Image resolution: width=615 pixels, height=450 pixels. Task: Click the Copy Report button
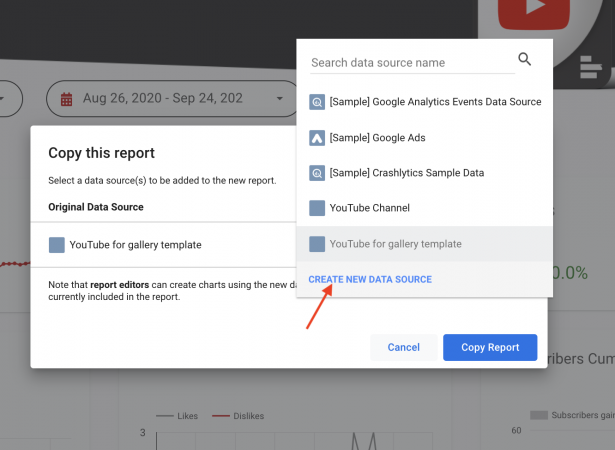coord(490,347)
